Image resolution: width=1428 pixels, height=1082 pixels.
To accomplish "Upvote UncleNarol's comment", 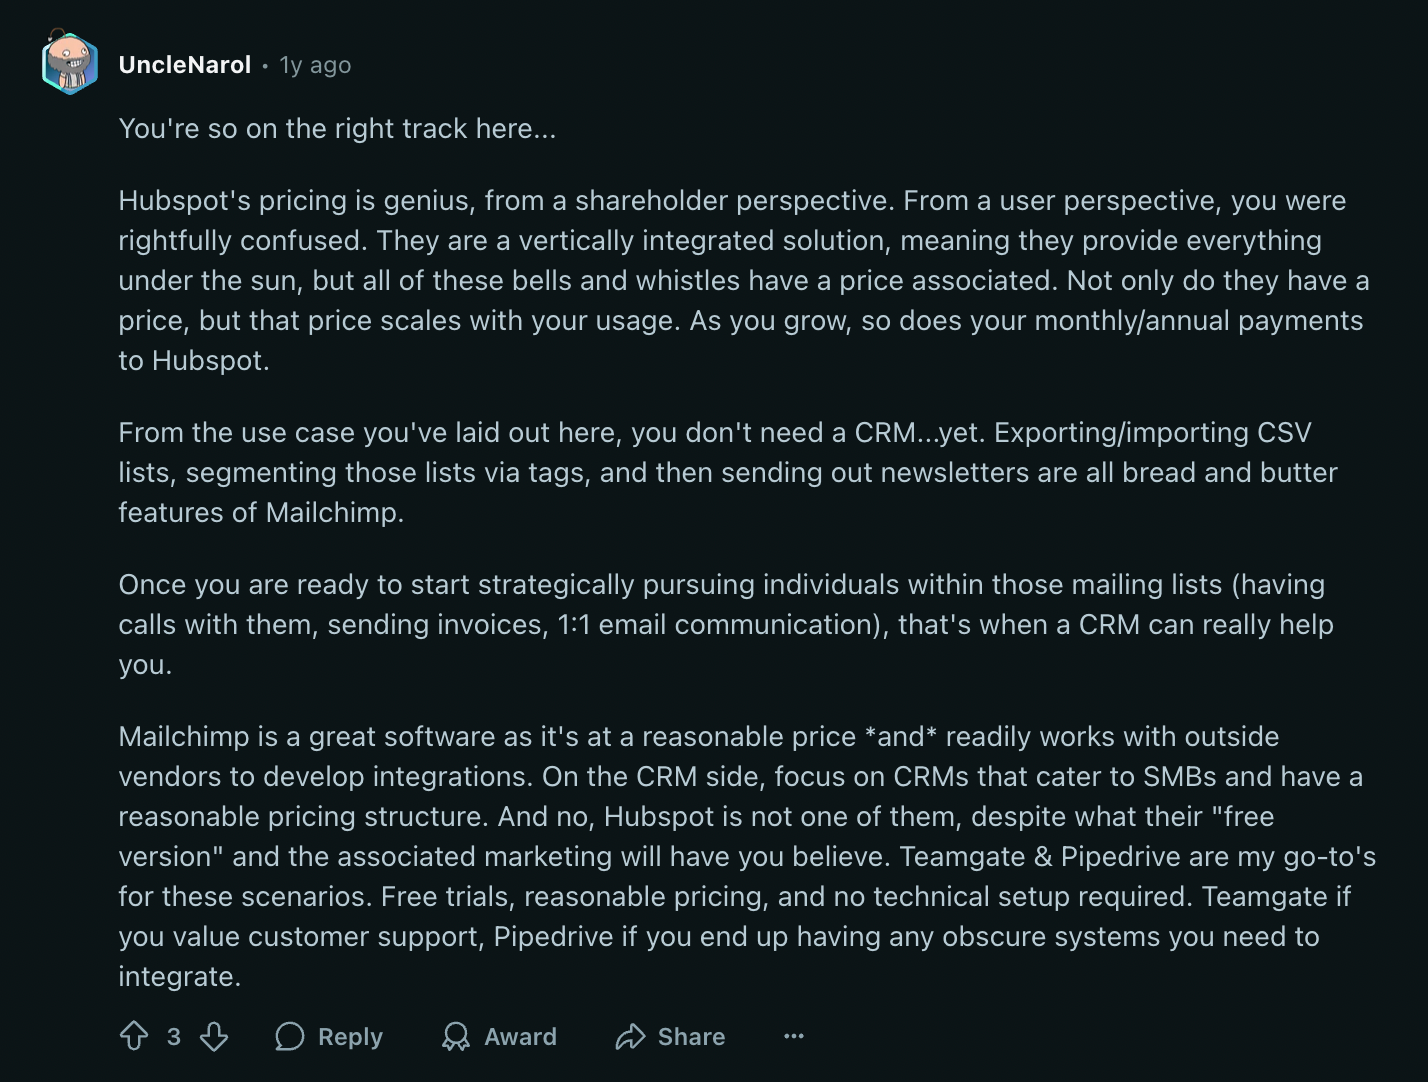I will pos(135,1037).
